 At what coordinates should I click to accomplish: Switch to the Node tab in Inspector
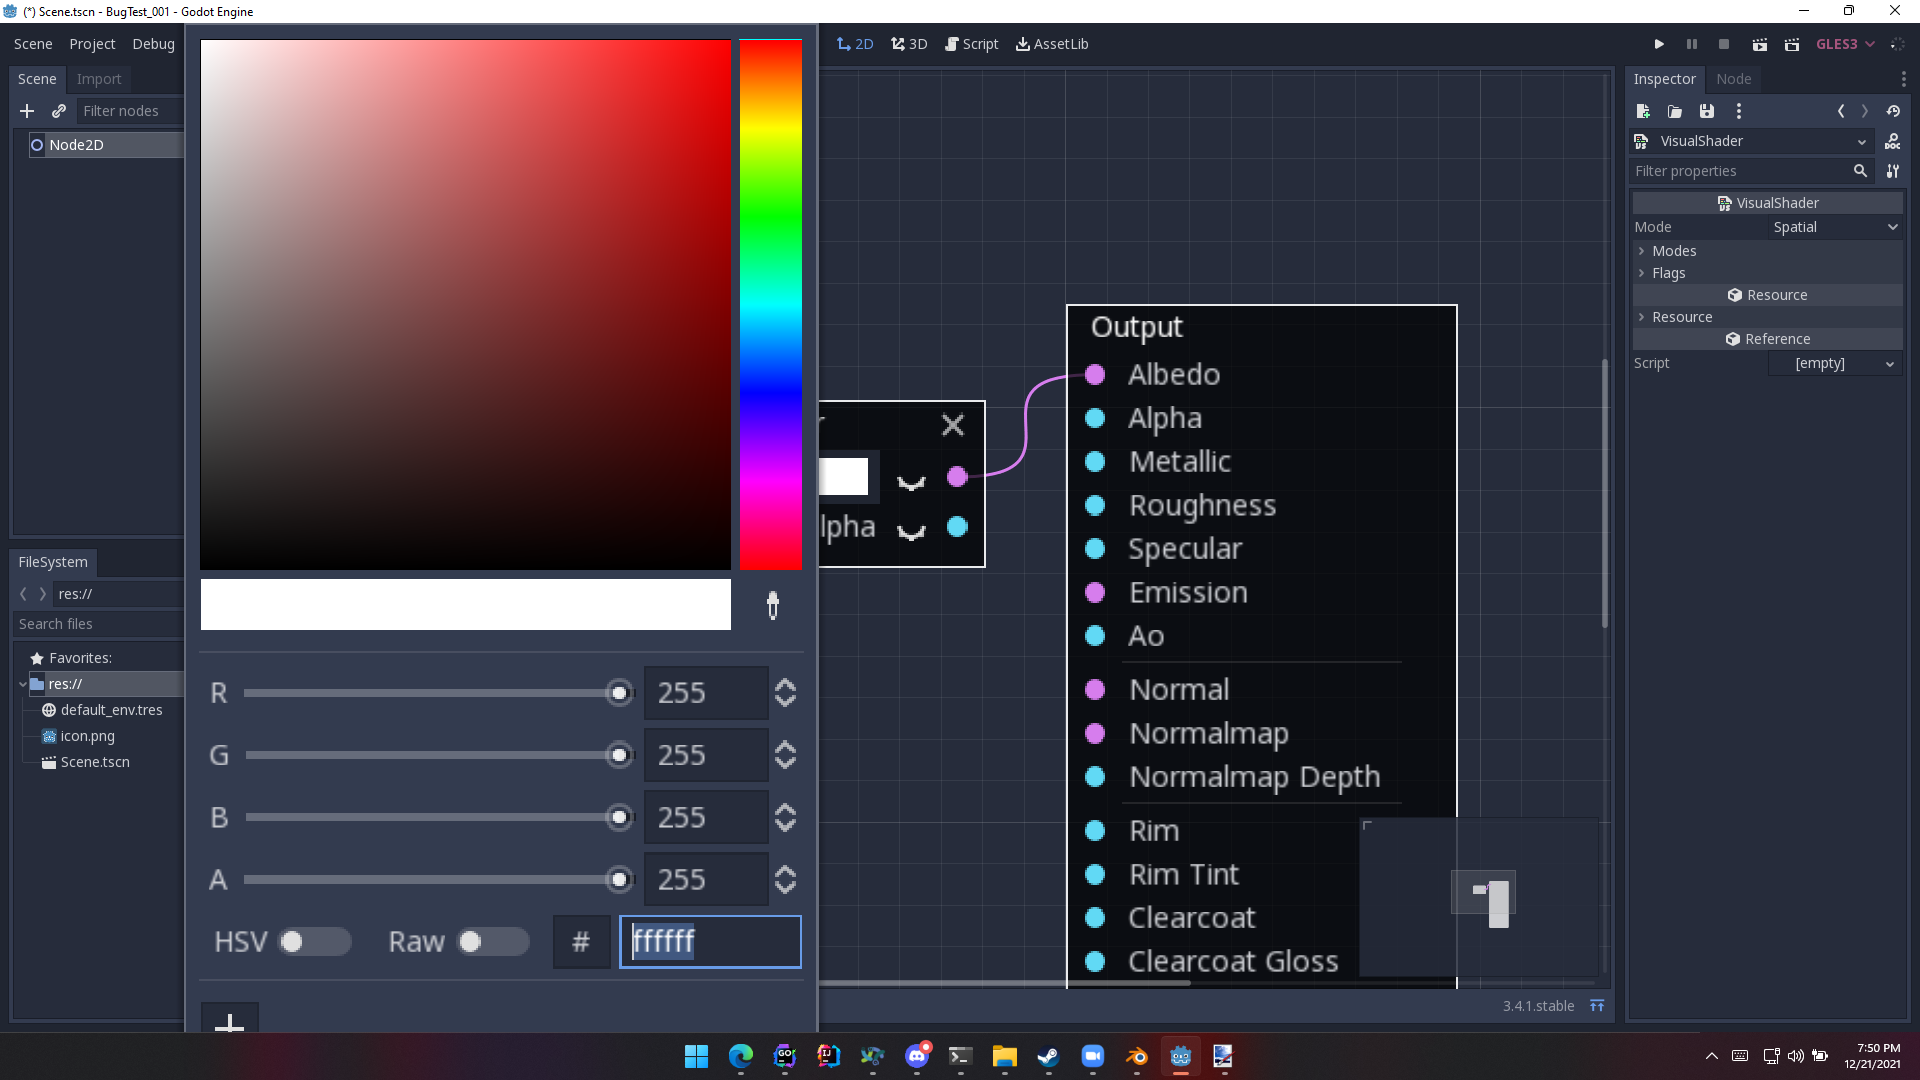coord(1733,79)
